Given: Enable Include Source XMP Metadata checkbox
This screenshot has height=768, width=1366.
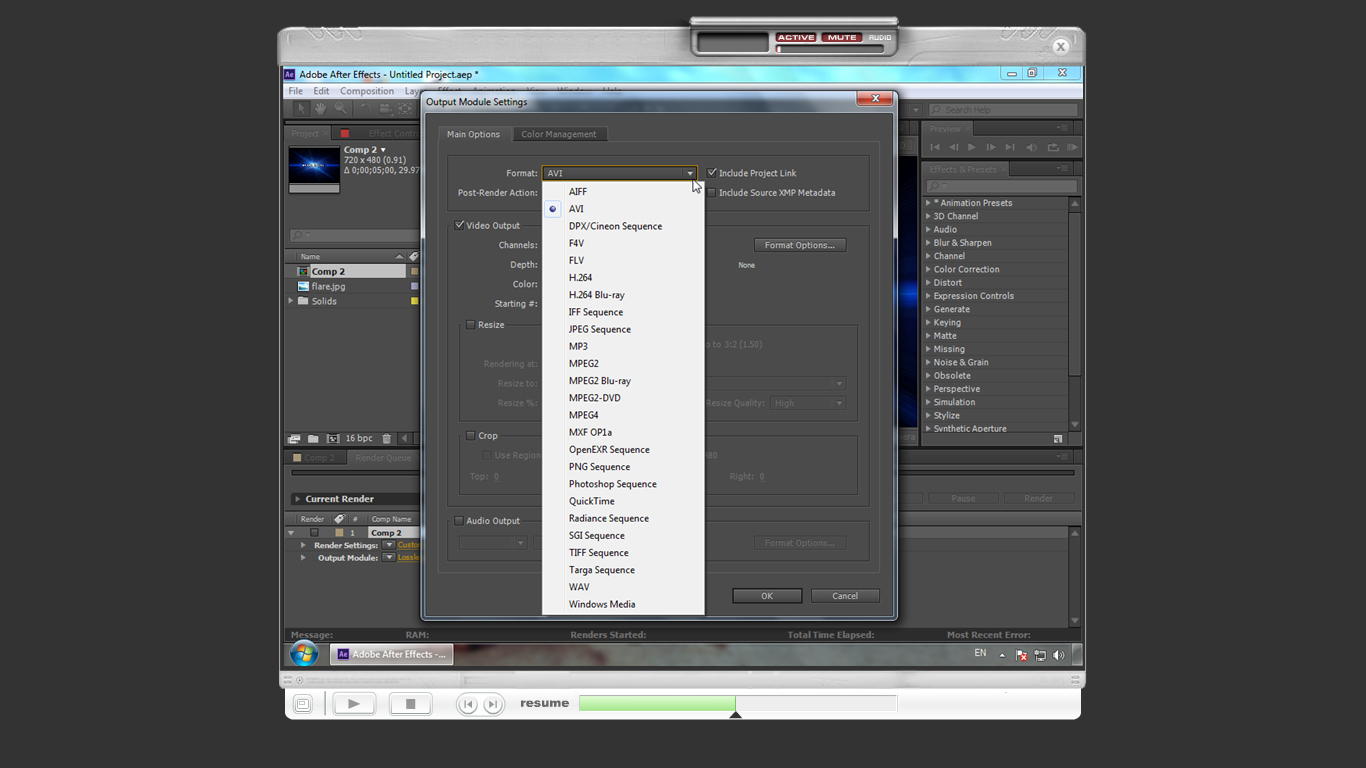Looking at the screenshot, I should (712, 193).
